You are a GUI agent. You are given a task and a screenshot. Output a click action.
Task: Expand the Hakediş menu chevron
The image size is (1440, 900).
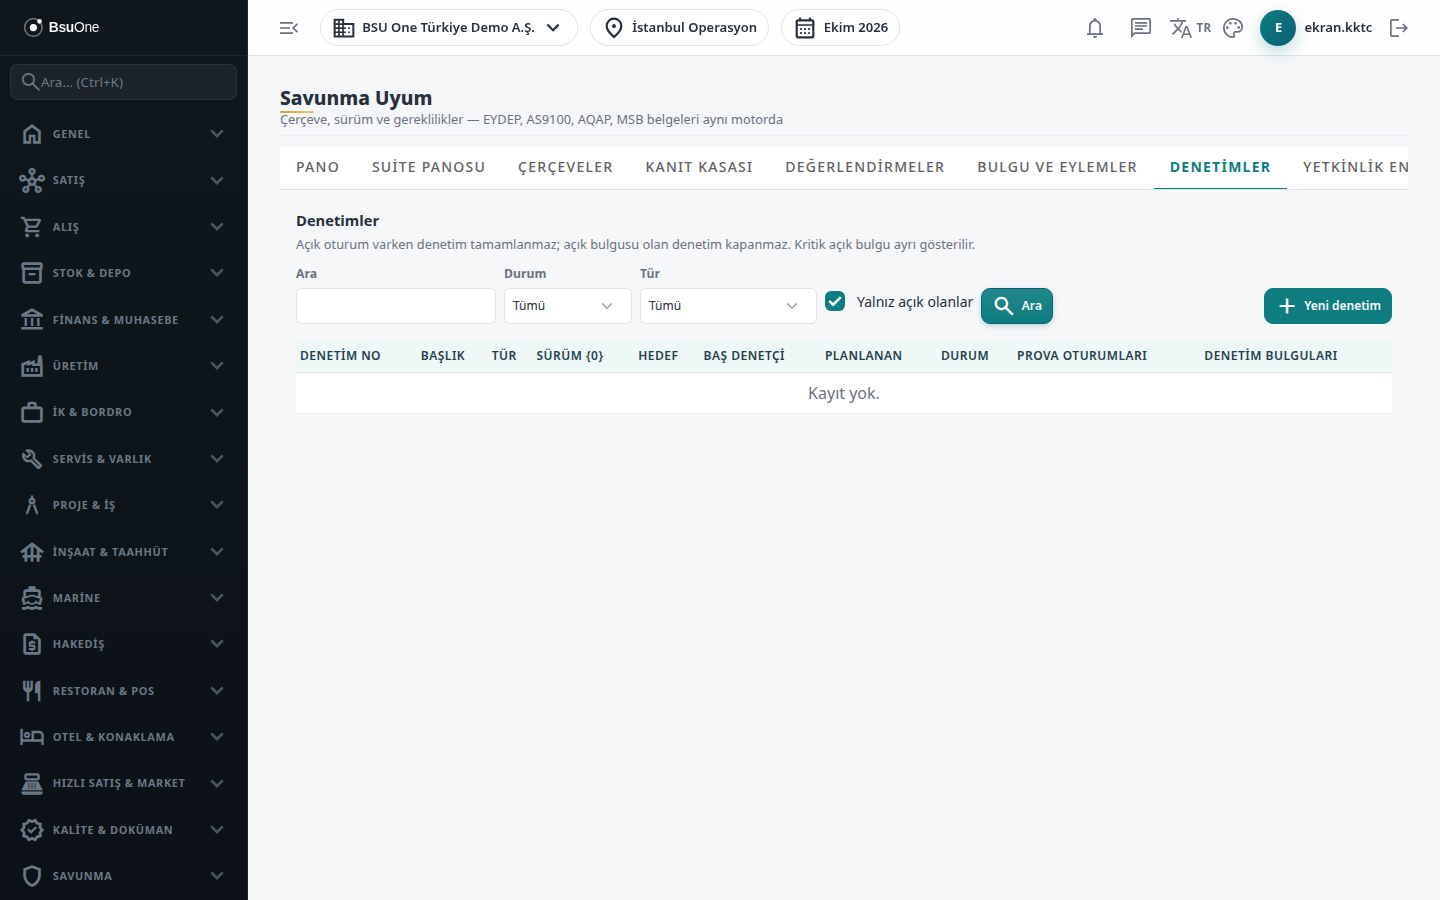click(x=217, y=644)
